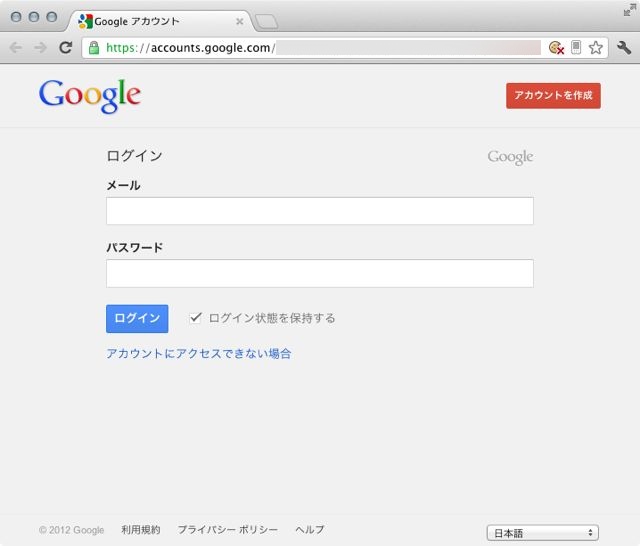Click the zoom window button
Image resolution: width=640 pixels, height=546 pixels.
pyautogui.click(x=52, y=17)
